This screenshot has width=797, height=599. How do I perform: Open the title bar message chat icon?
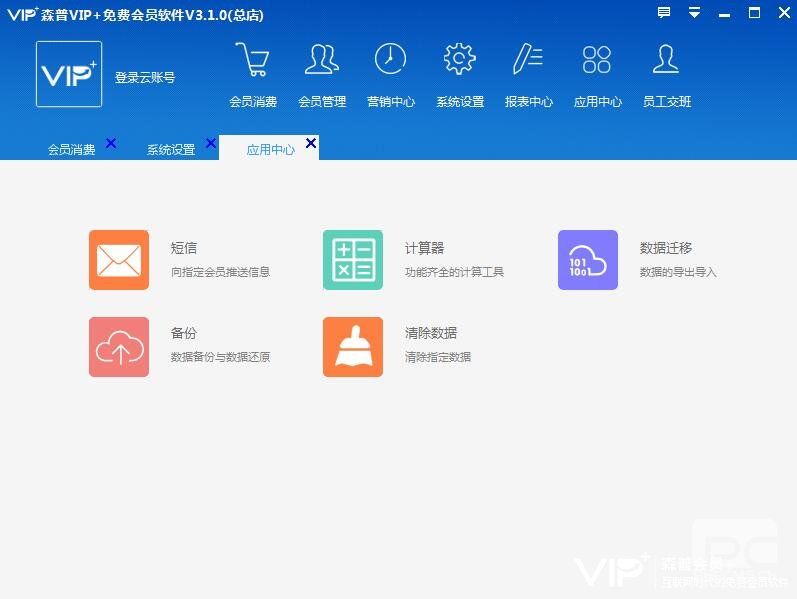(664, 13)
